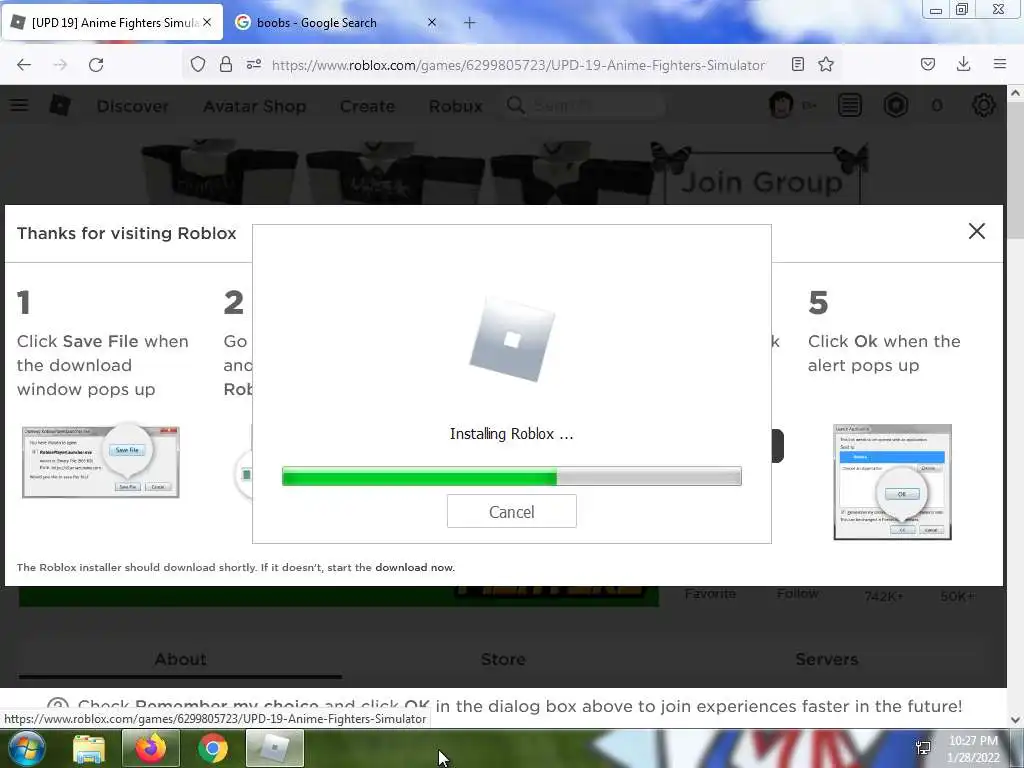Open the Firefox Downloads arrow
This screenshot has width=1024, height=768.
point(963,64)
